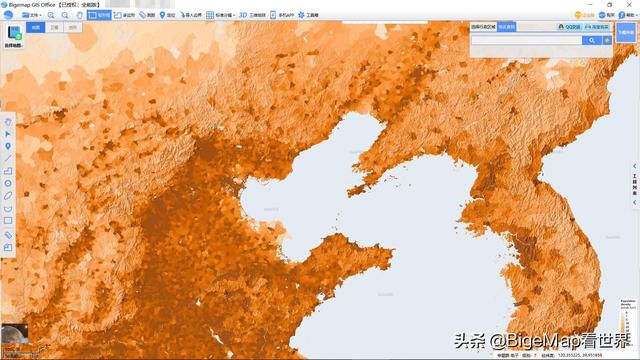640x360 pixels.
Task: Activate the pan hand tool in toolbar
Action: point(79,15)
